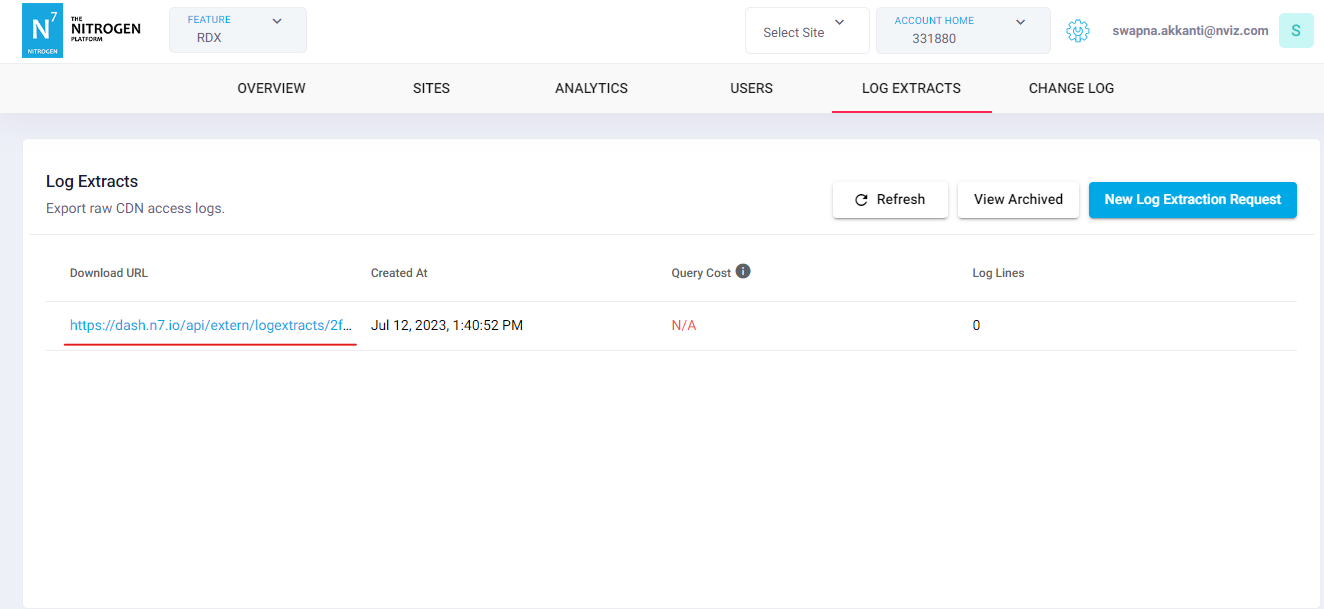Click the Created At column header
The image size is (1324, 609).
(399, 273)
